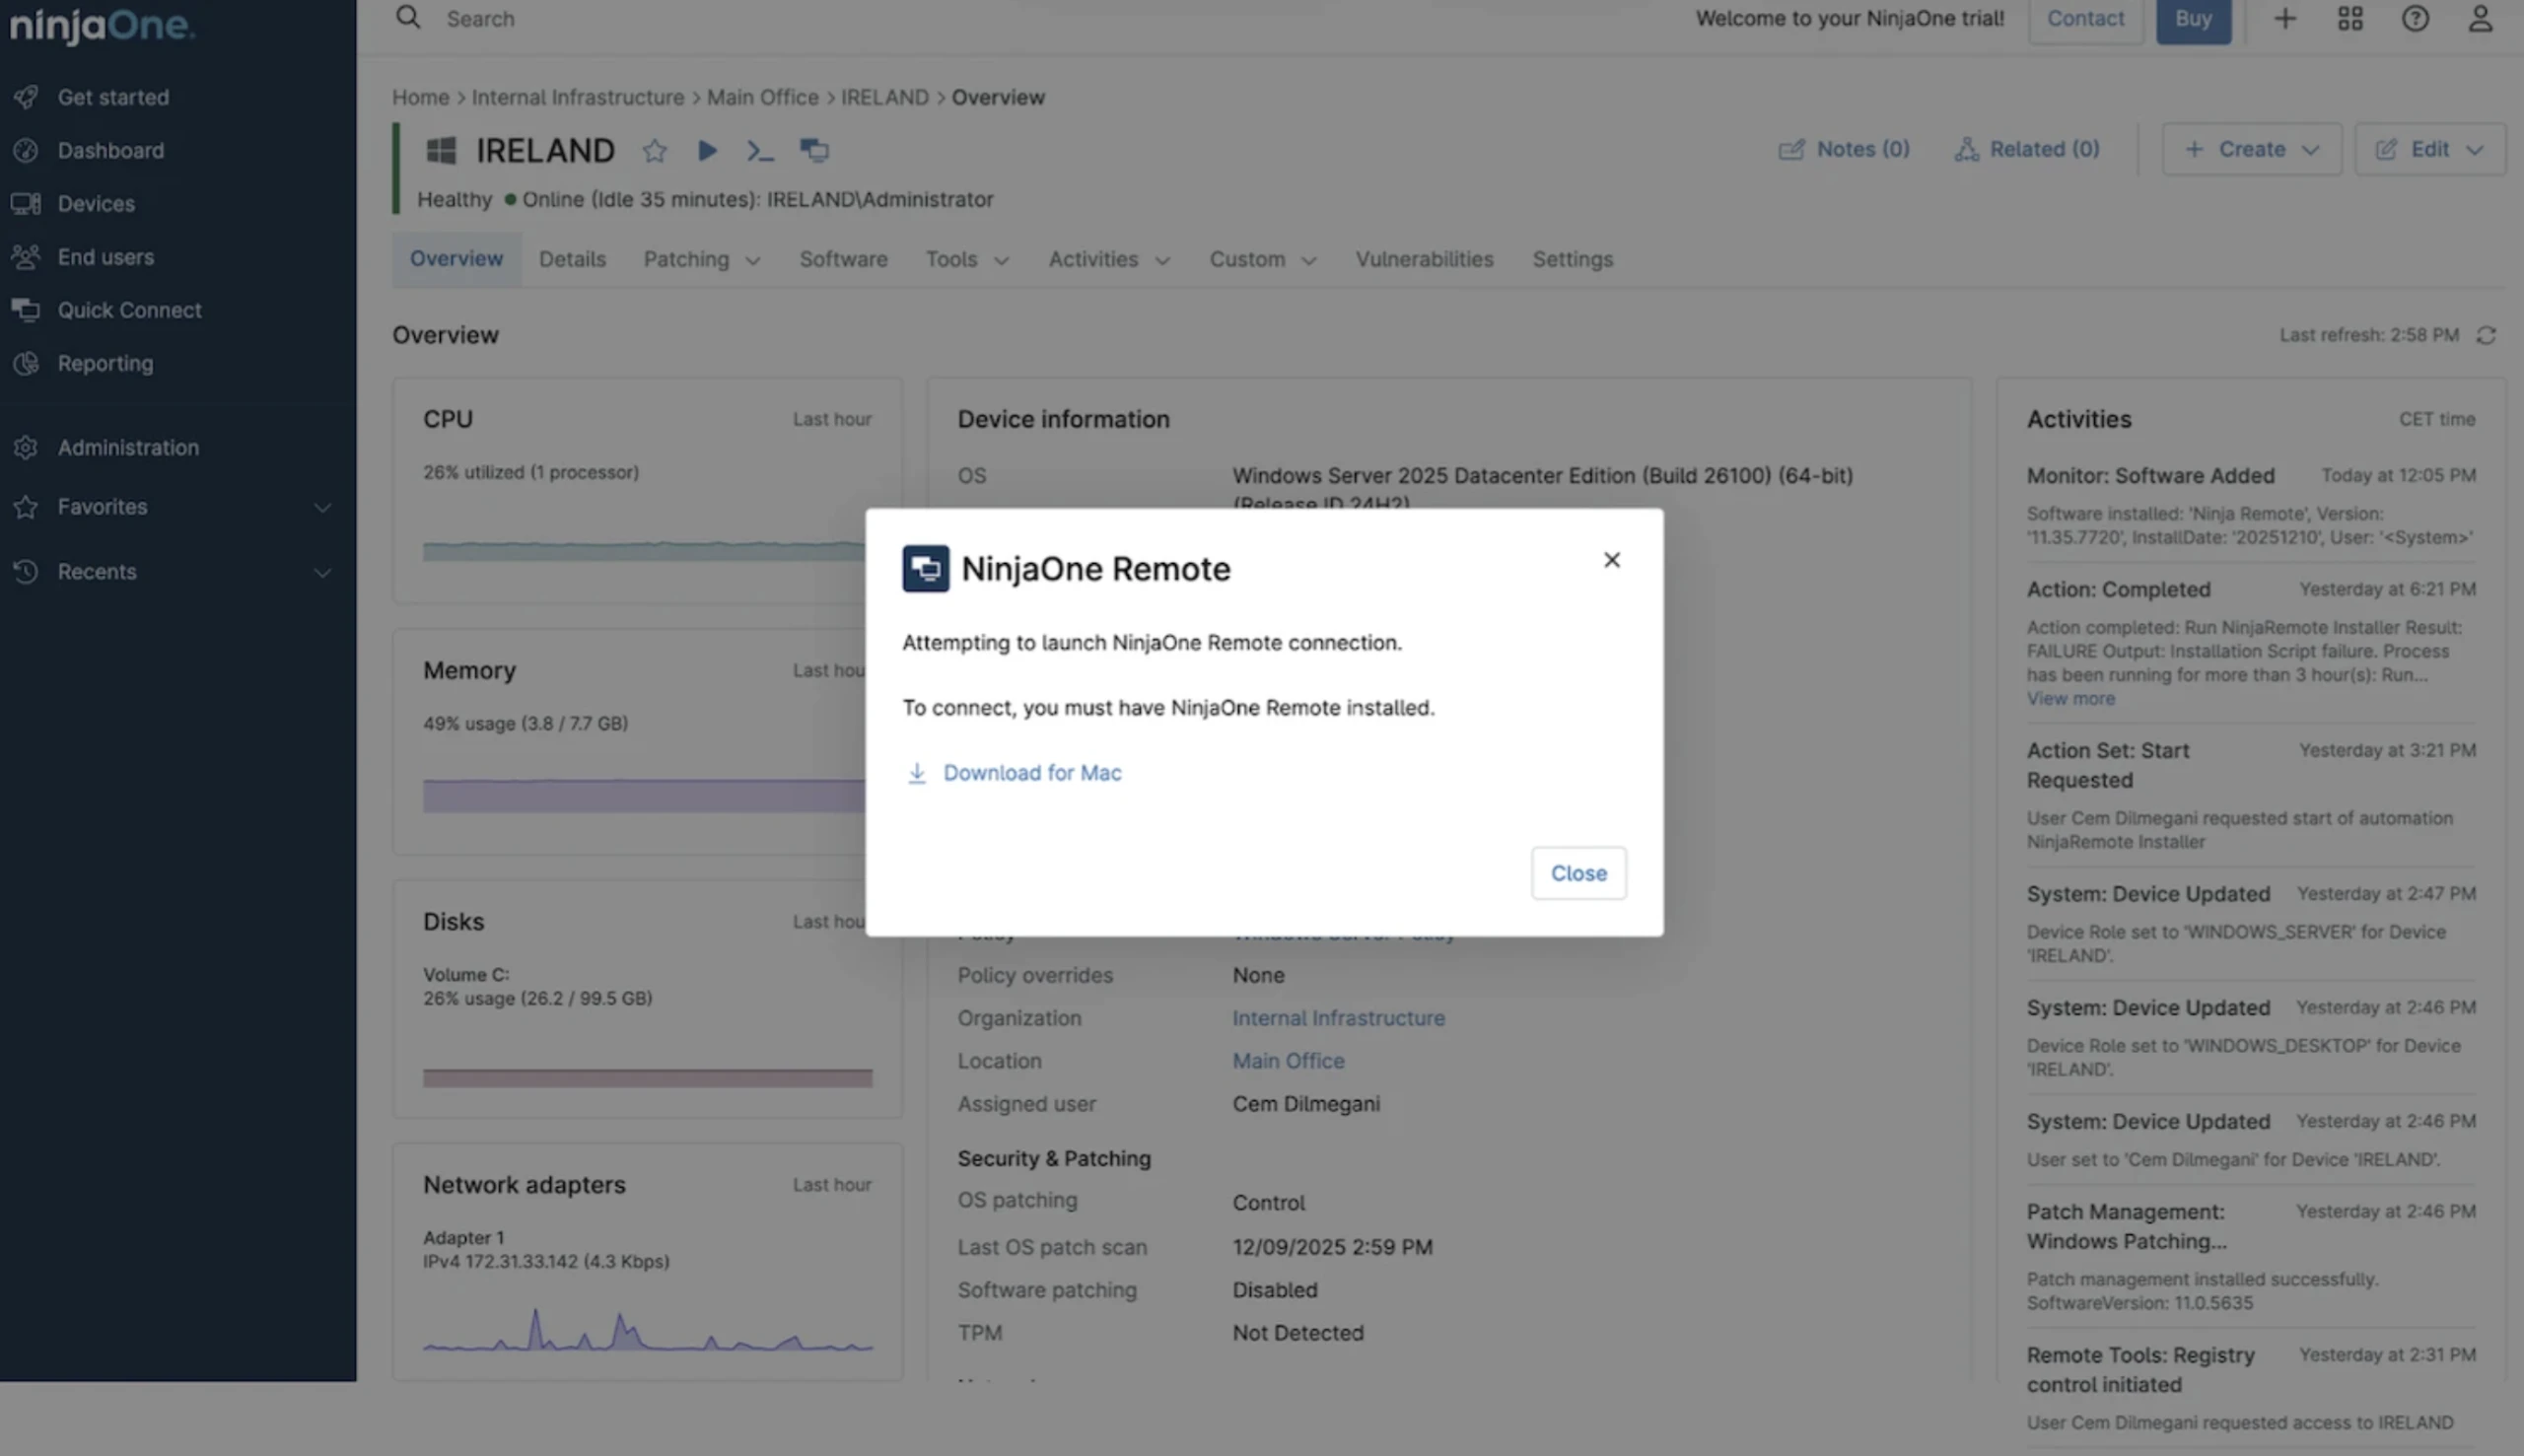Click 'Not Detected' TPM value
This screenshot has height=1456, width=2524.
pos(1298,1333)
